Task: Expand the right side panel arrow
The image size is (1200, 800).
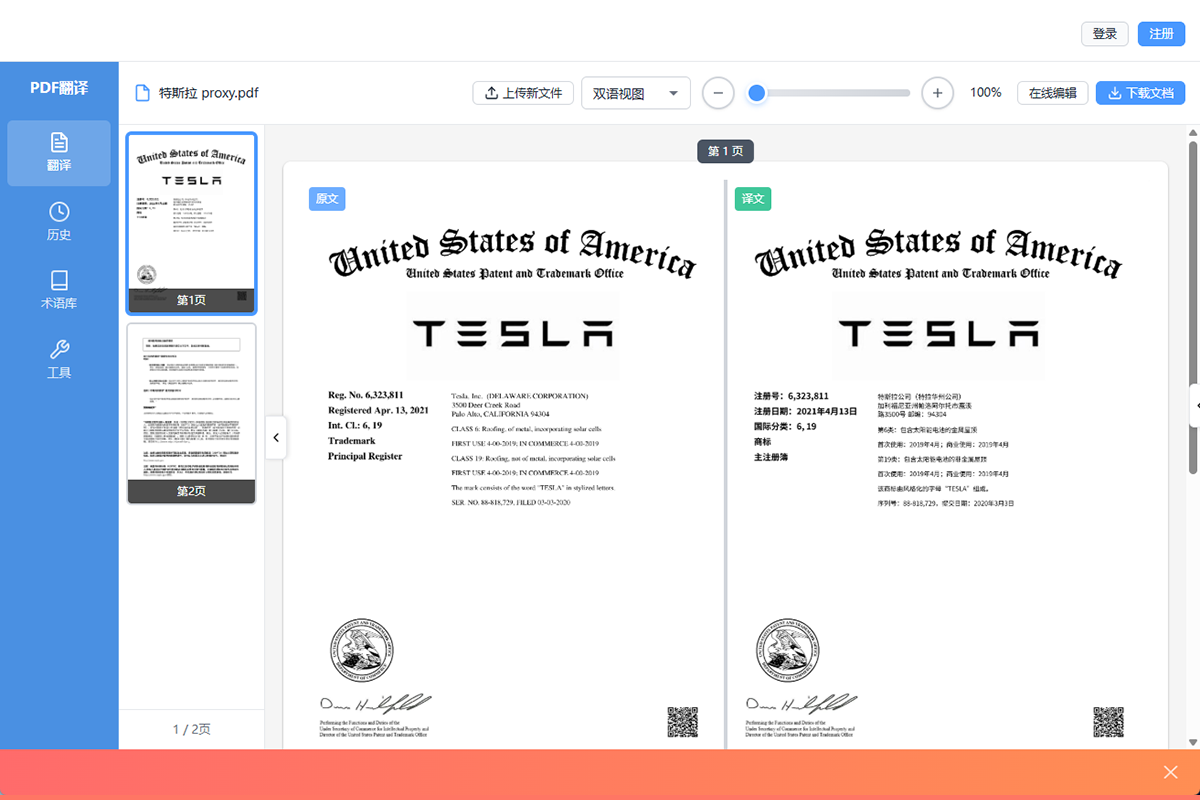Action: pyautogui.click(x=1195, y=406)
